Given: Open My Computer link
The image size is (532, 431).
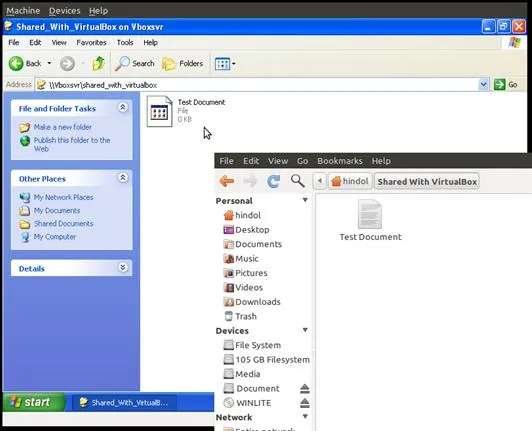Looking at the screenshot, I should pyautogui.click(x=55, y=237).
